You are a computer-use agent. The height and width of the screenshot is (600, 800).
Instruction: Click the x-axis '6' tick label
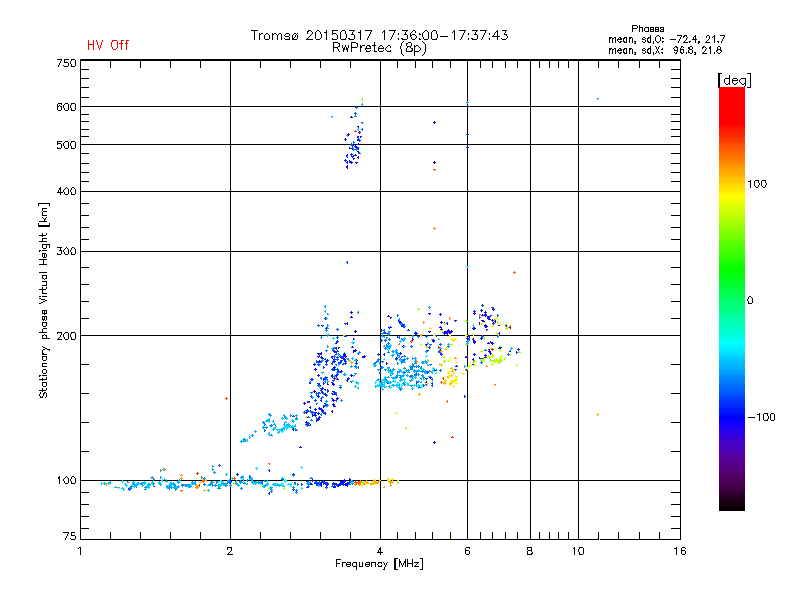tap(467, 551)
